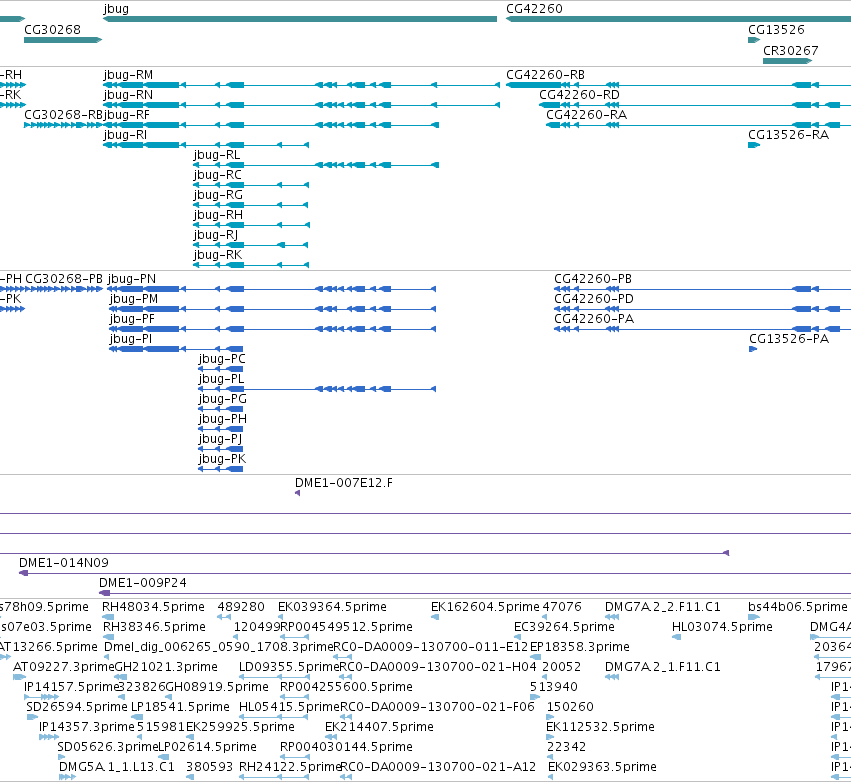This screenshot has width=851, height=782.
Task: Select the jbug gene bar
Action: click(x=300, y=19)
